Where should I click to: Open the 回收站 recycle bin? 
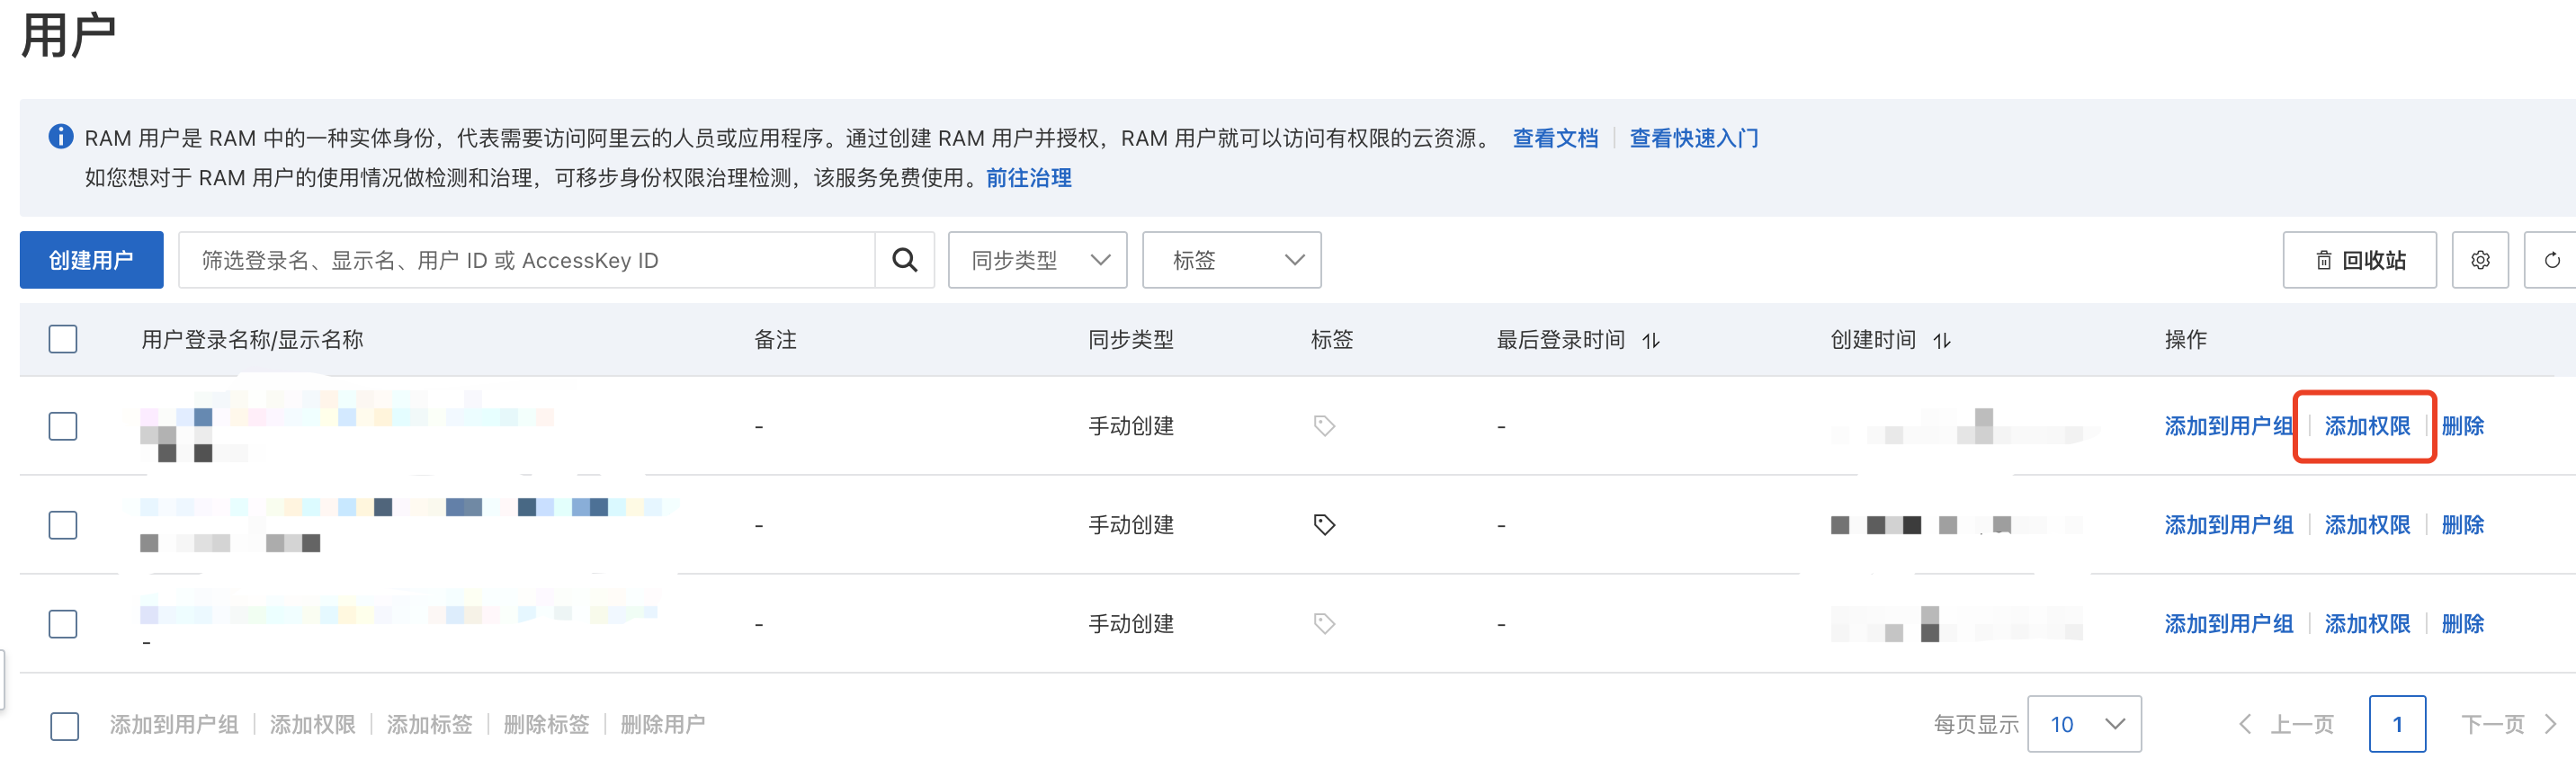[x=2359, y=260]
